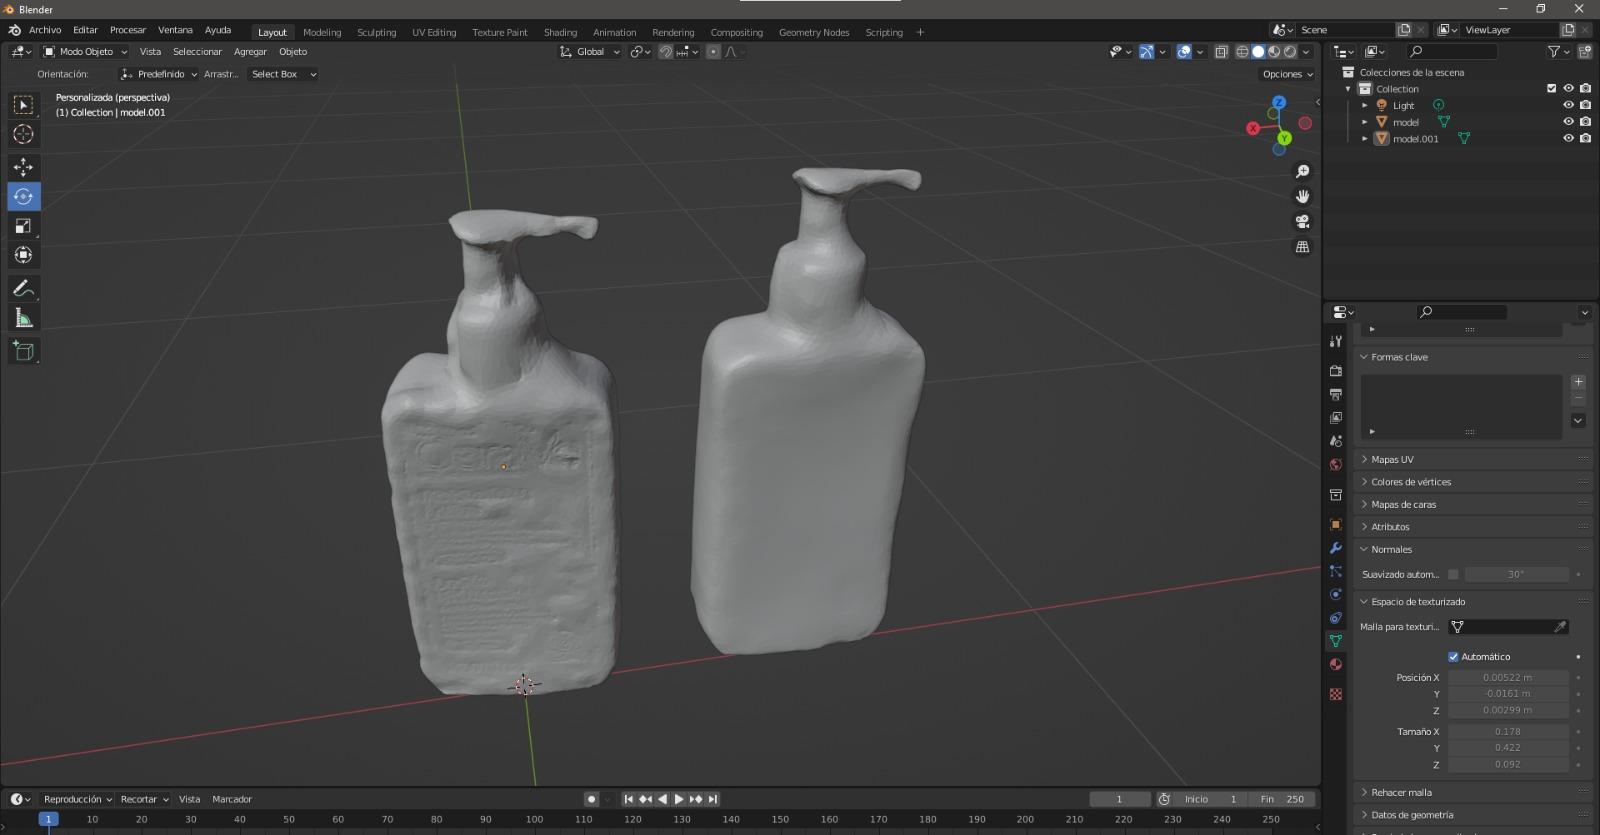
Task: Open the Physics properties tab
Action: pos(1336,594)
